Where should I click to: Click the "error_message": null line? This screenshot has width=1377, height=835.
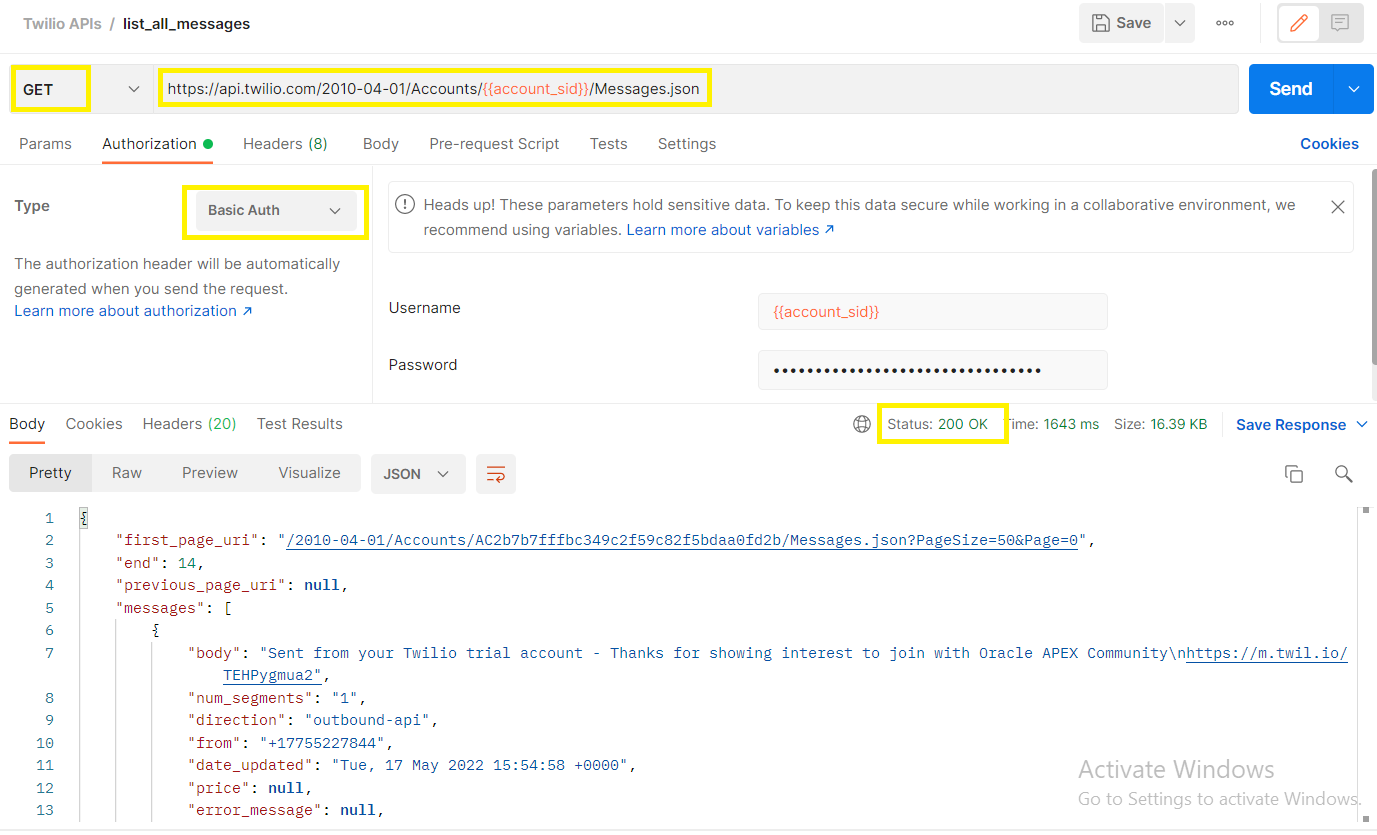pyautogui.click(x=286, y=810)
